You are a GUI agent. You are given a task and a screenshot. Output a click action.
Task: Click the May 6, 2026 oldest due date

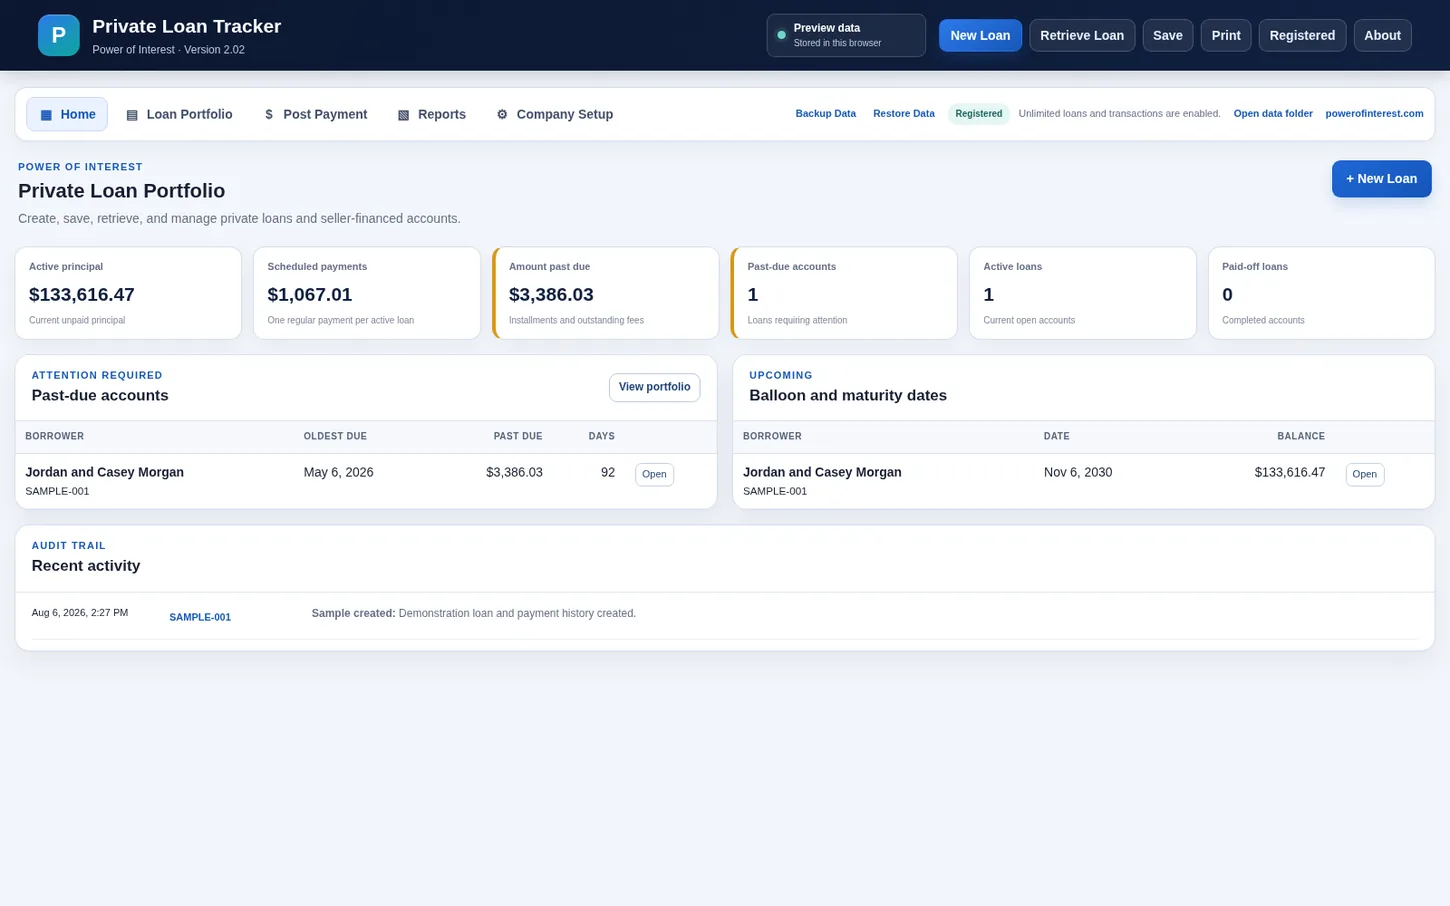[x=339, y=472]
